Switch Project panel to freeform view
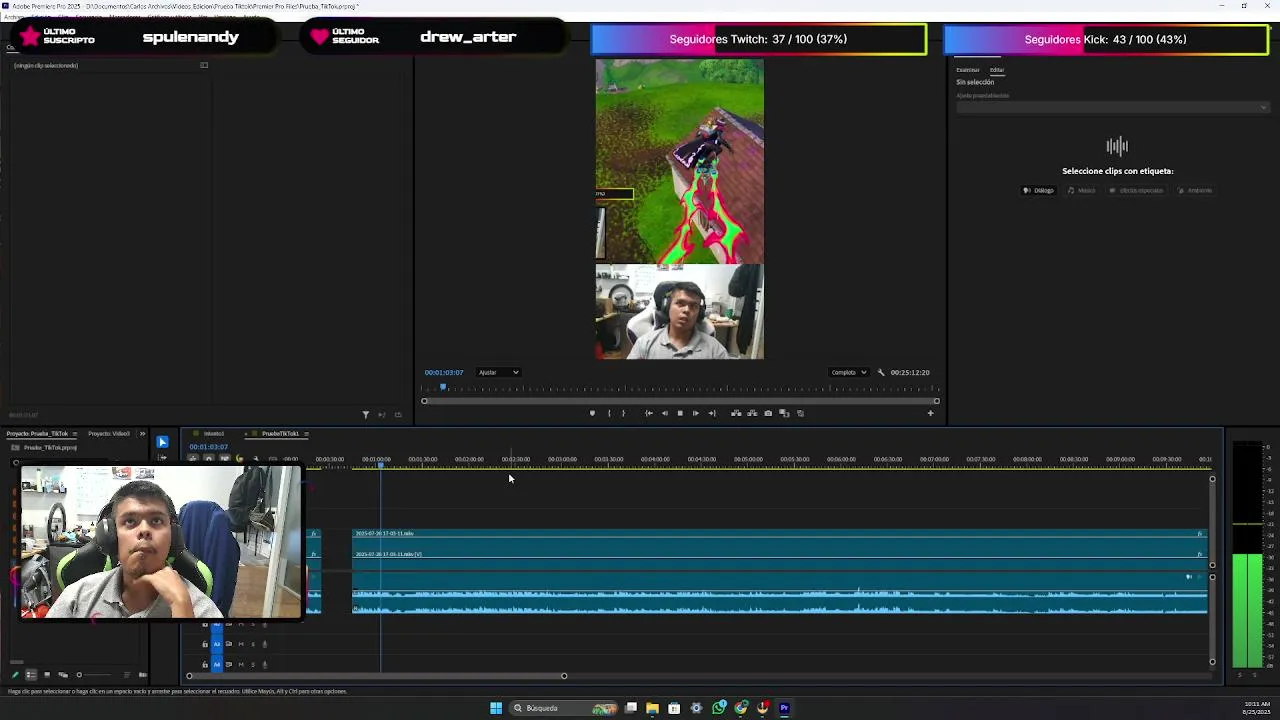 63,675
